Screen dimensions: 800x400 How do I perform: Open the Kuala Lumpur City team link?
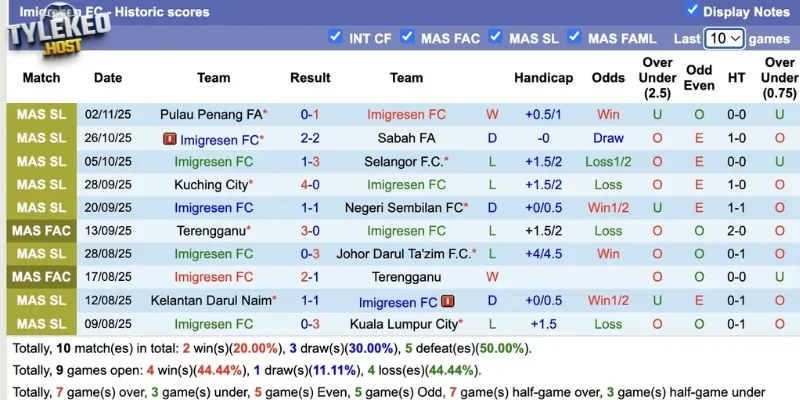point(404,324)
